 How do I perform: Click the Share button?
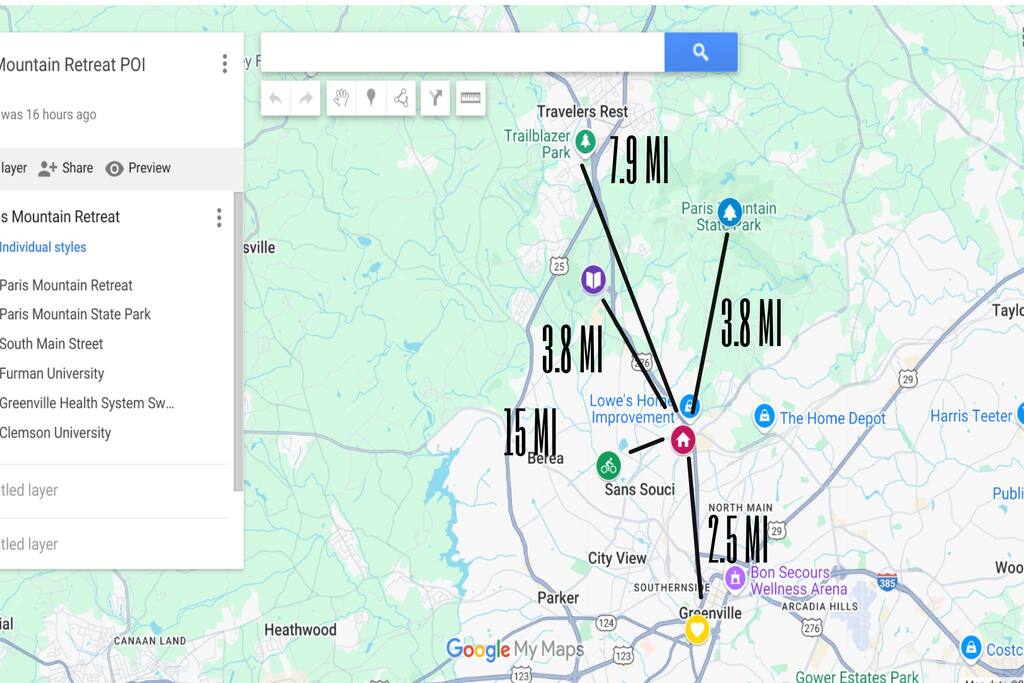point(66,168)
